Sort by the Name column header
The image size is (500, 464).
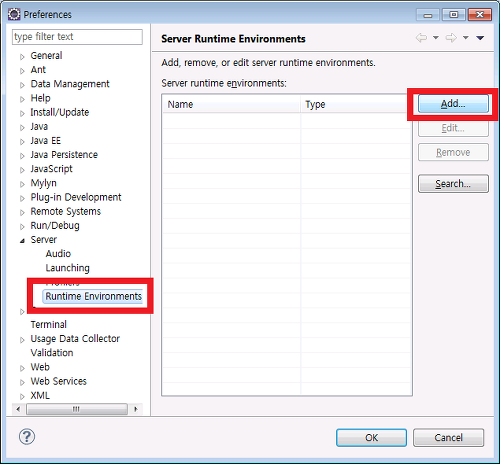click(x=232, y=104)
